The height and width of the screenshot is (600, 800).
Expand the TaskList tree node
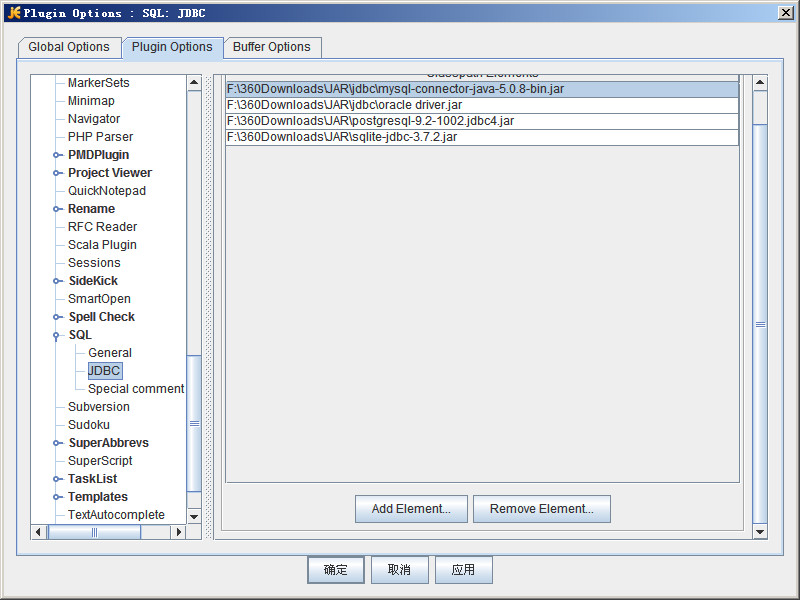(58, 479)
